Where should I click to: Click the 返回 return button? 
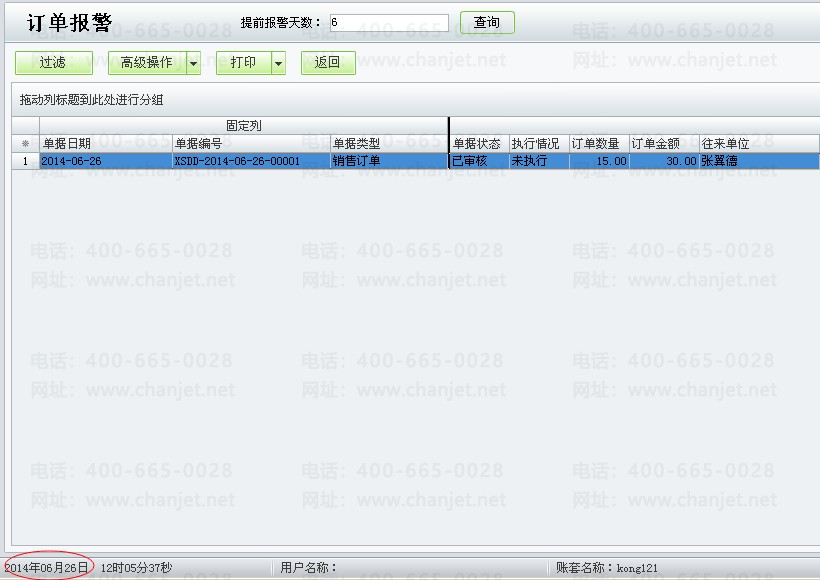(328, 63)
